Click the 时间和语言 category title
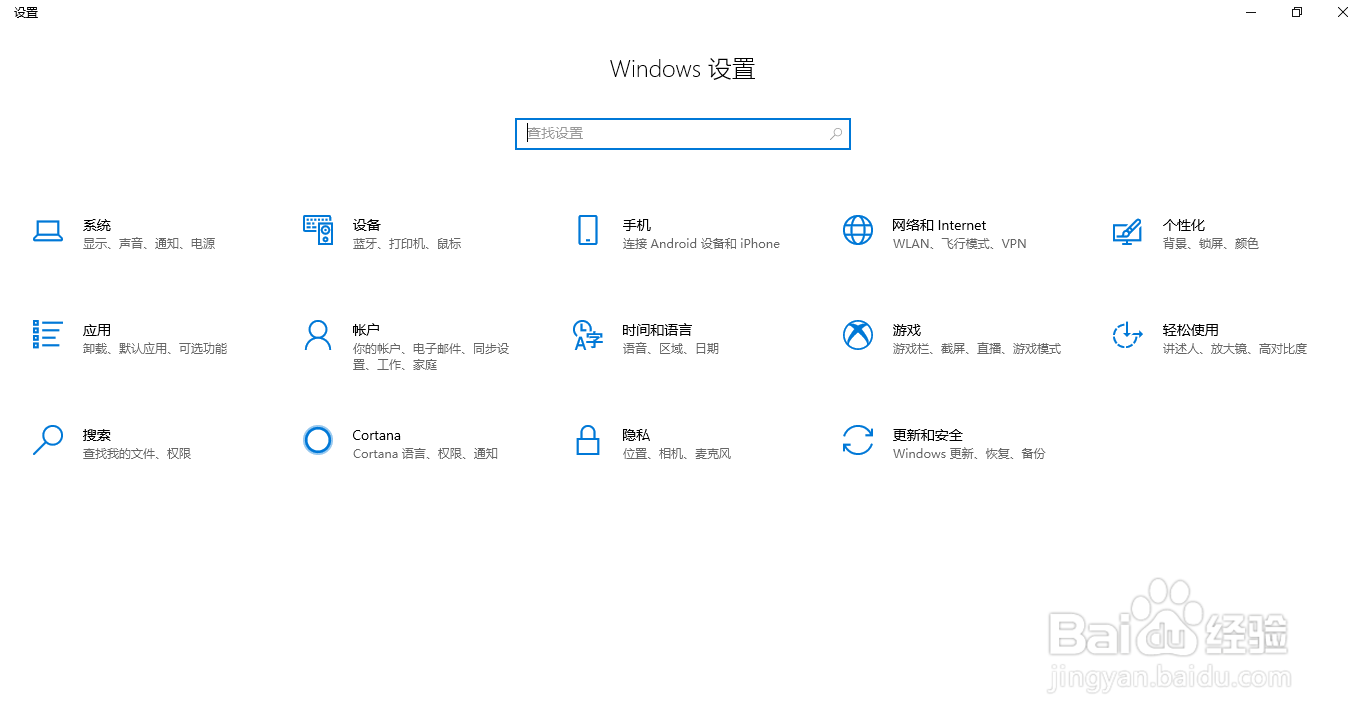Image resolution: width=1366 pixels, height=724 pixels. [657, 330]
